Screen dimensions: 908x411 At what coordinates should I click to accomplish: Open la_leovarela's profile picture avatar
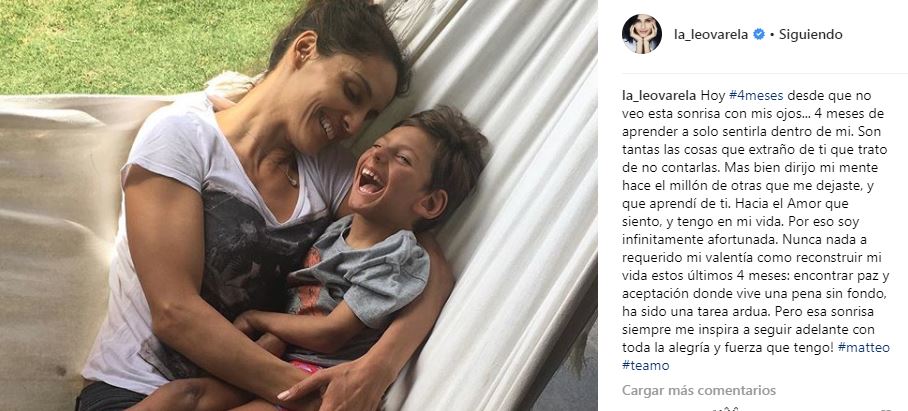(x=642, y=34)
